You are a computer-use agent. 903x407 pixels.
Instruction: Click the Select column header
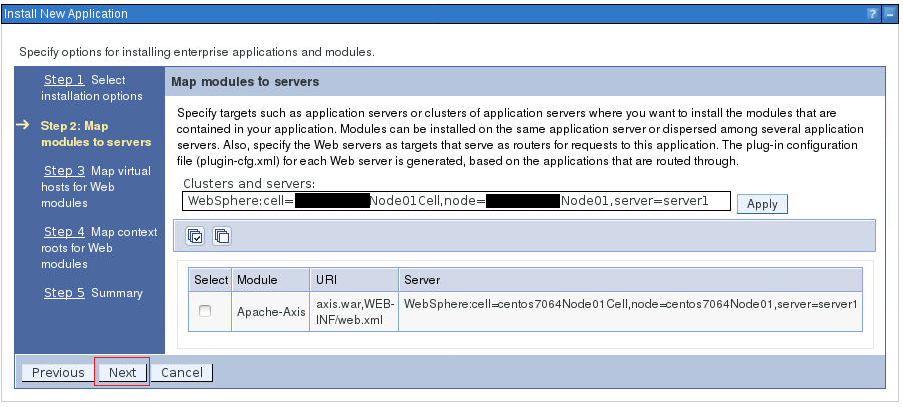(x=211, y=280)
